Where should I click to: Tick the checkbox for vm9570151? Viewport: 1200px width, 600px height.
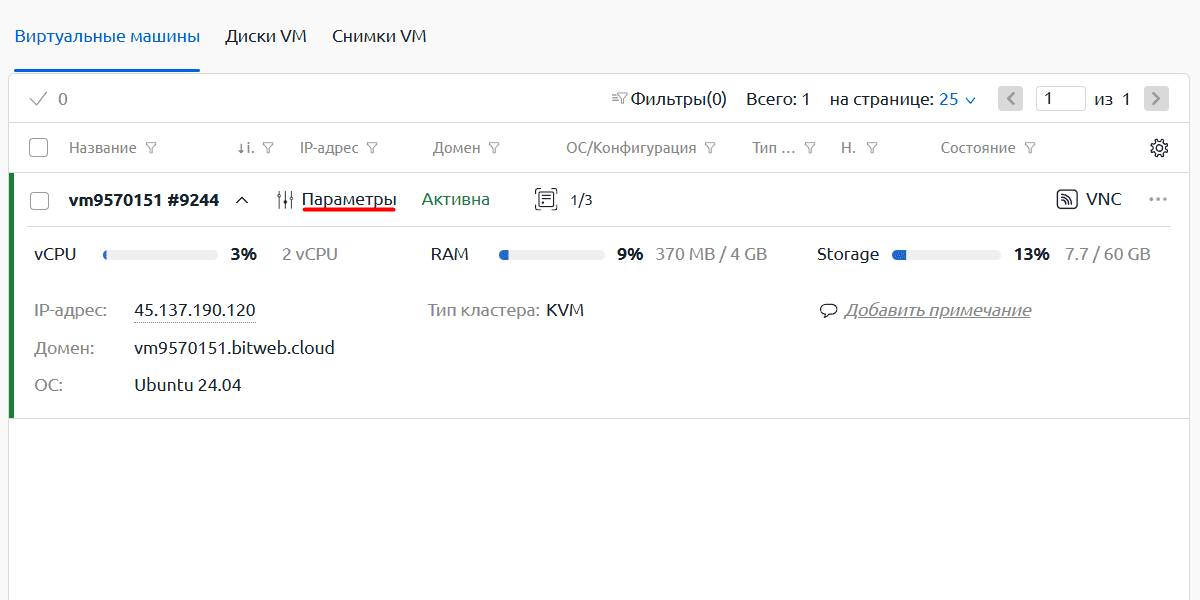[39, 200]
